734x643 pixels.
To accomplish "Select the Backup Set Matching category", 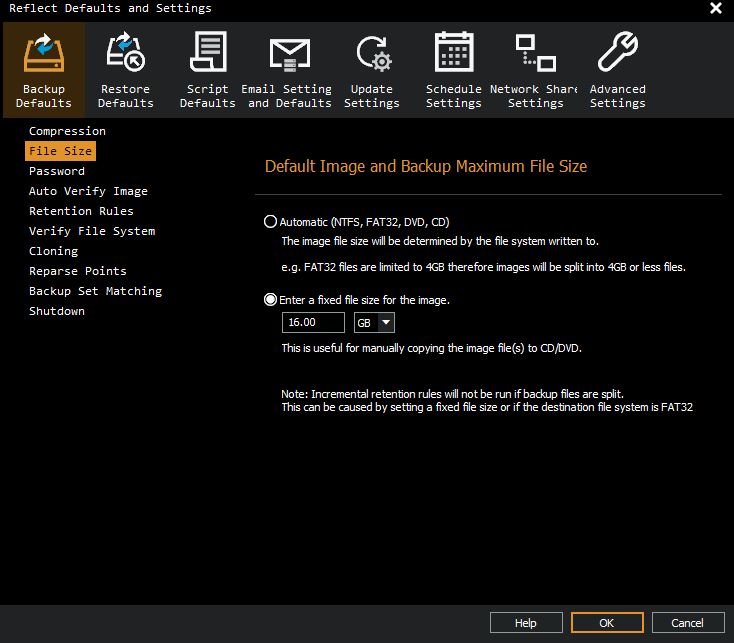I will 95,291.
